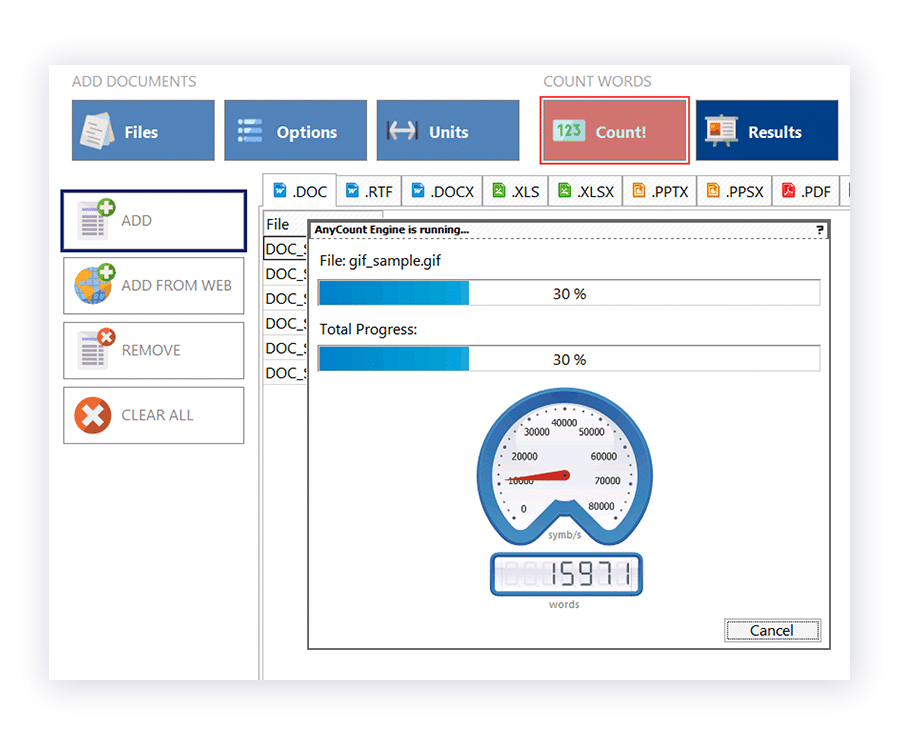Image resolution: width=900 pixels, height=747 pixels.
Task: Switch to the .XLS tab
Action: coord(515,191)
